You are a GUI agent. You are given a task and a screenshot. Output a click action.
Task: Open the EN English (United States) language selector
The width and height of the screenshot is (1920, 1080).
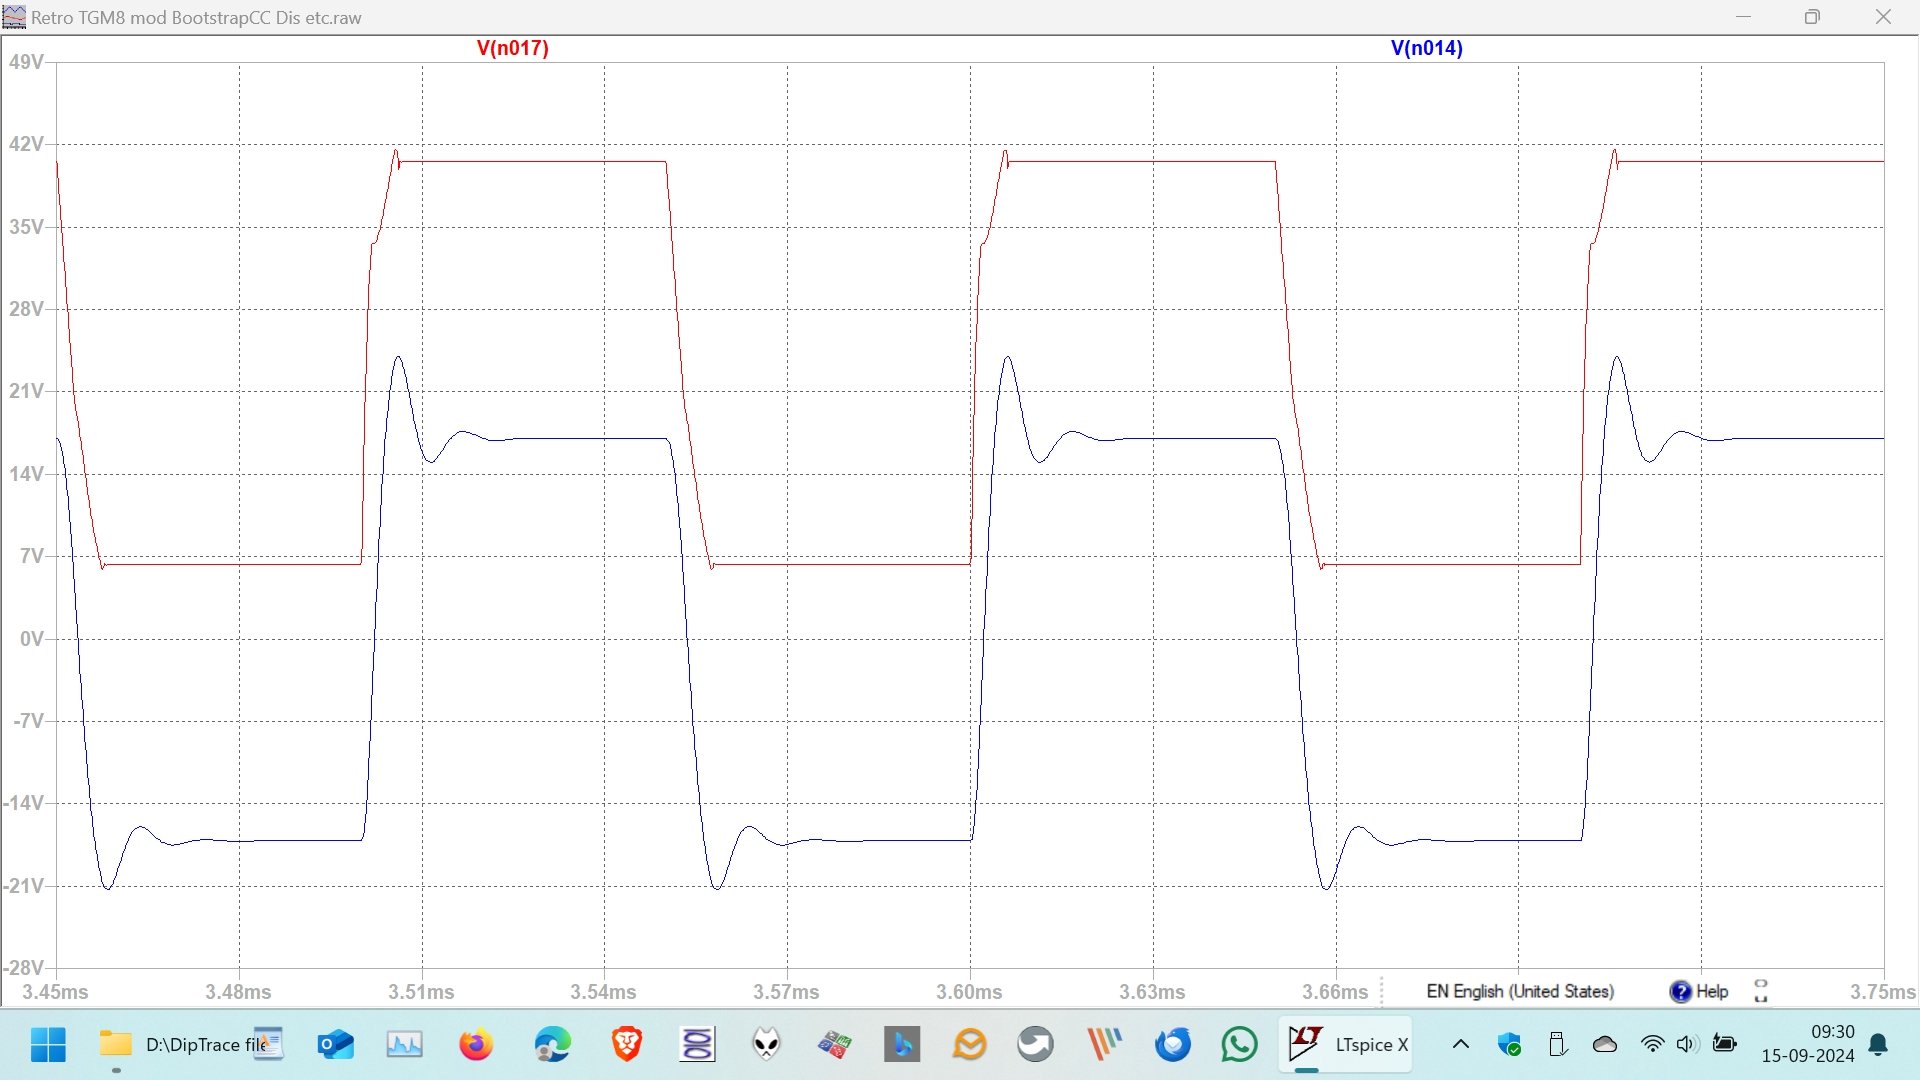pos(1520,991)
